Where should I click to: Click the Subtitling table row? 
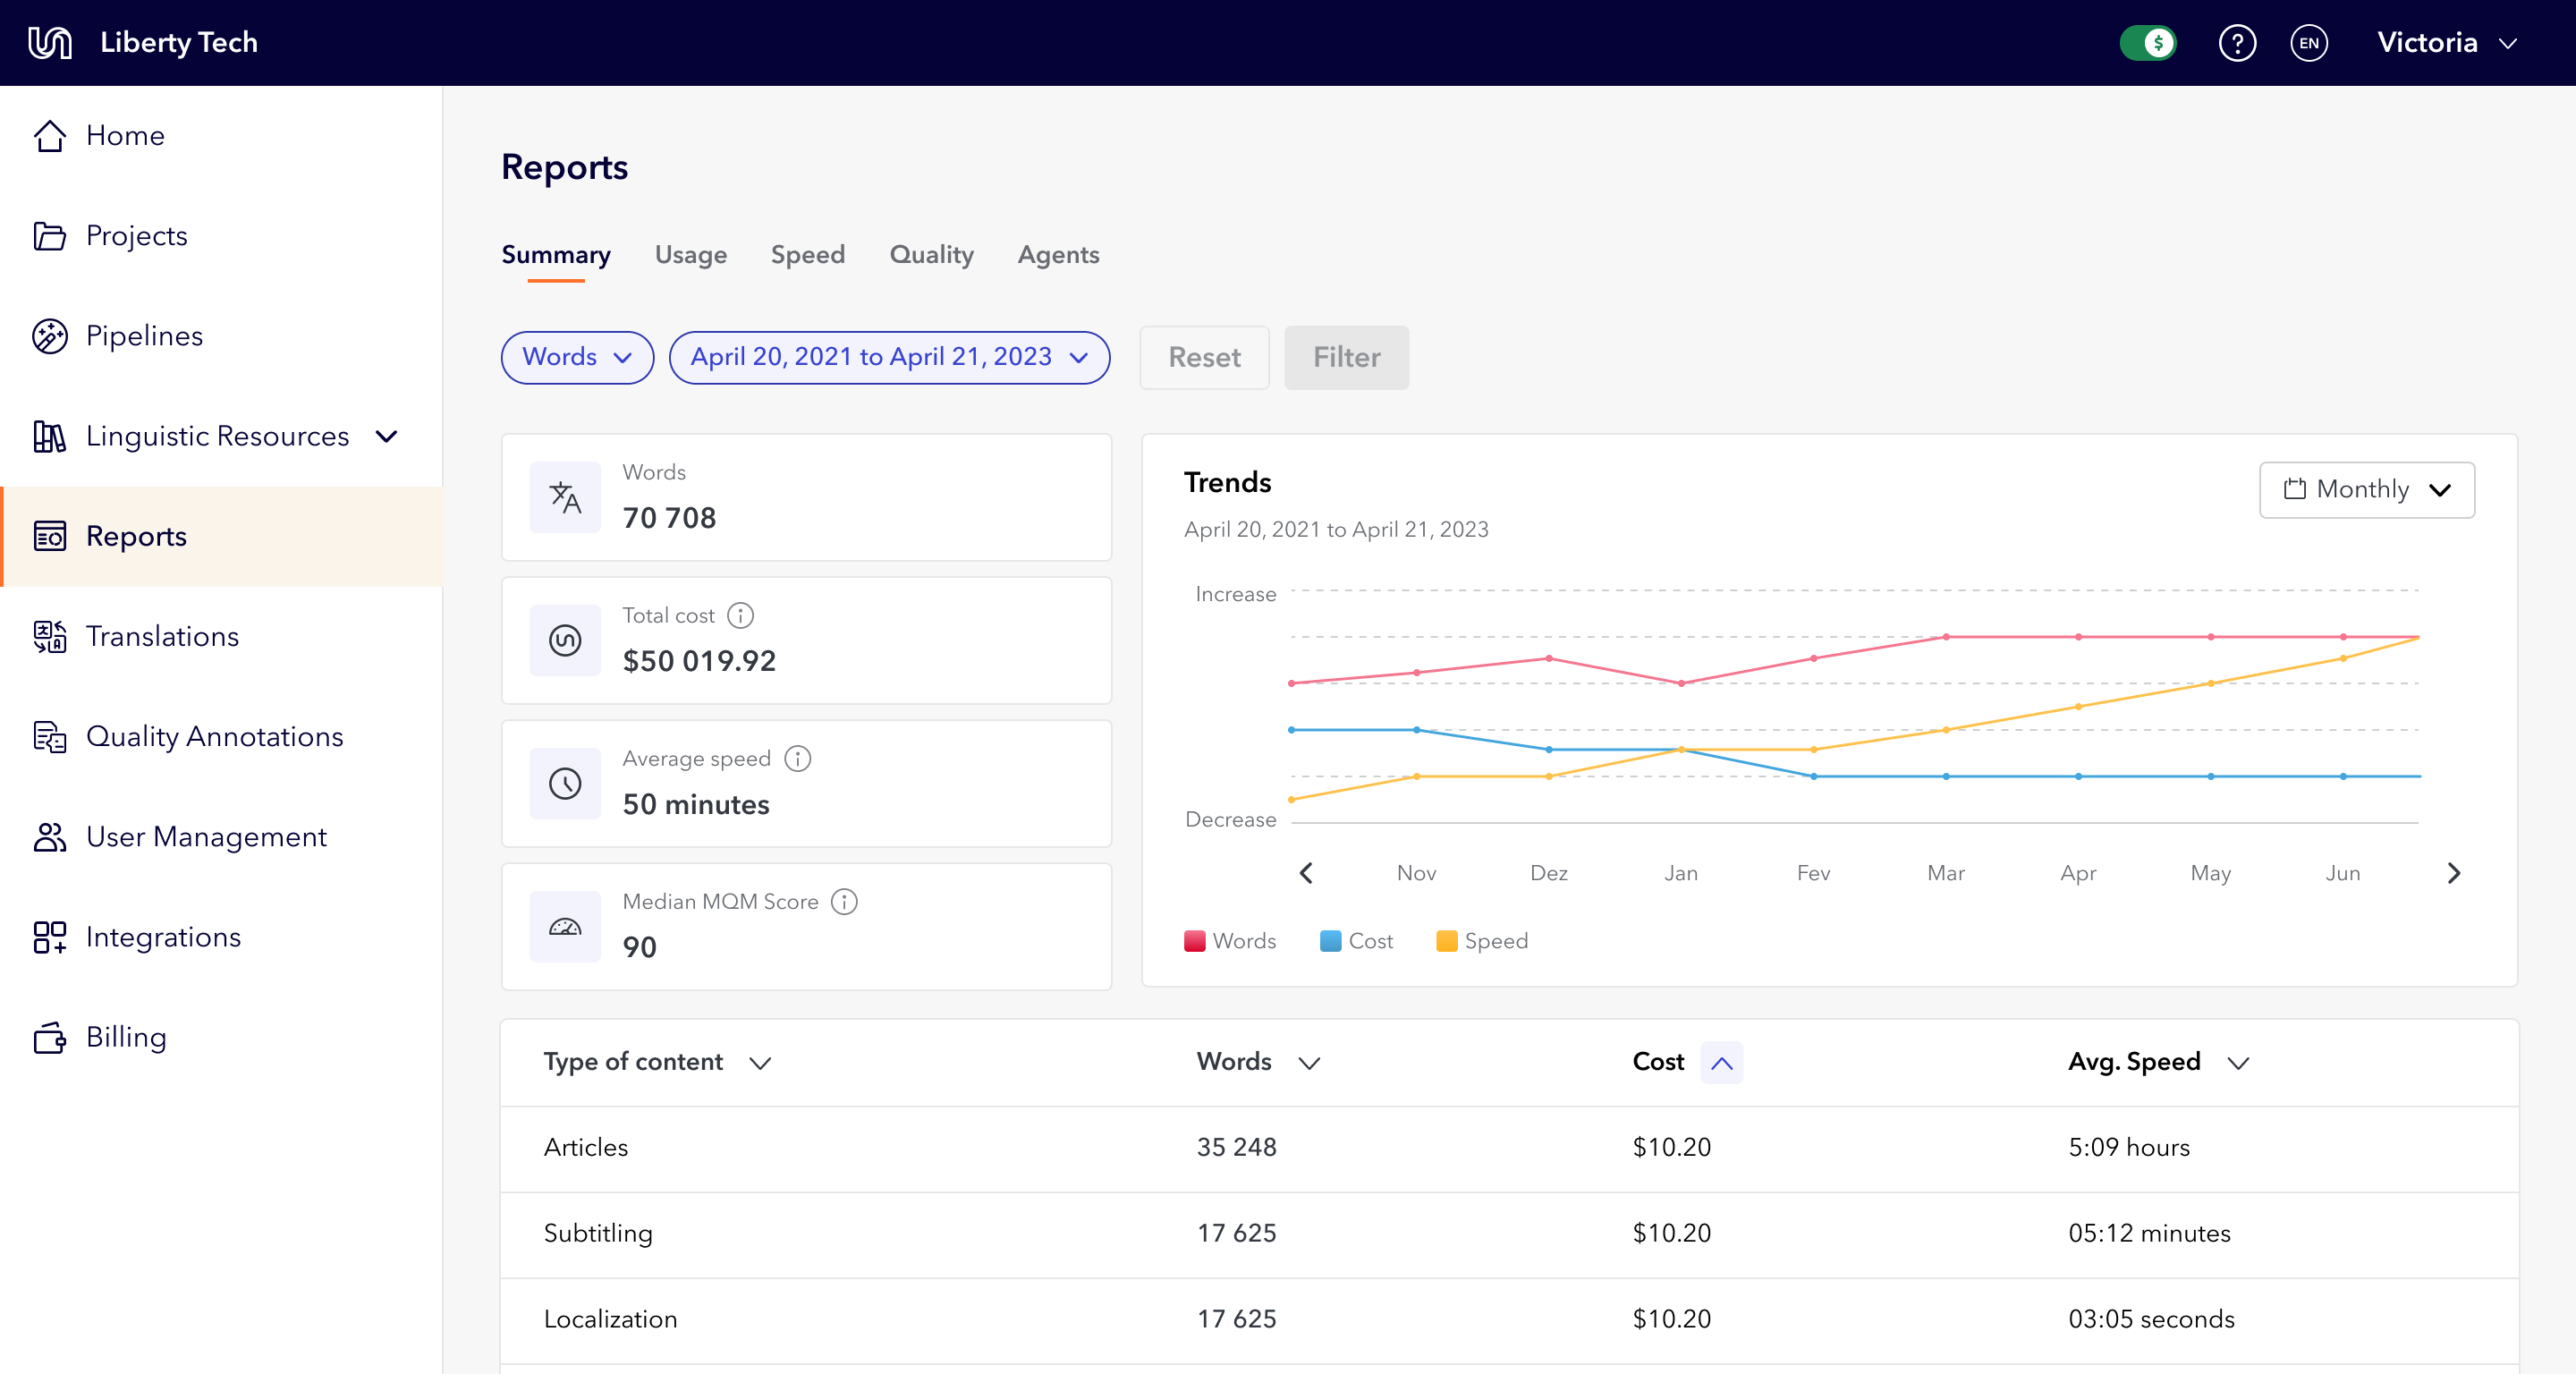tap(1509, 1234)
